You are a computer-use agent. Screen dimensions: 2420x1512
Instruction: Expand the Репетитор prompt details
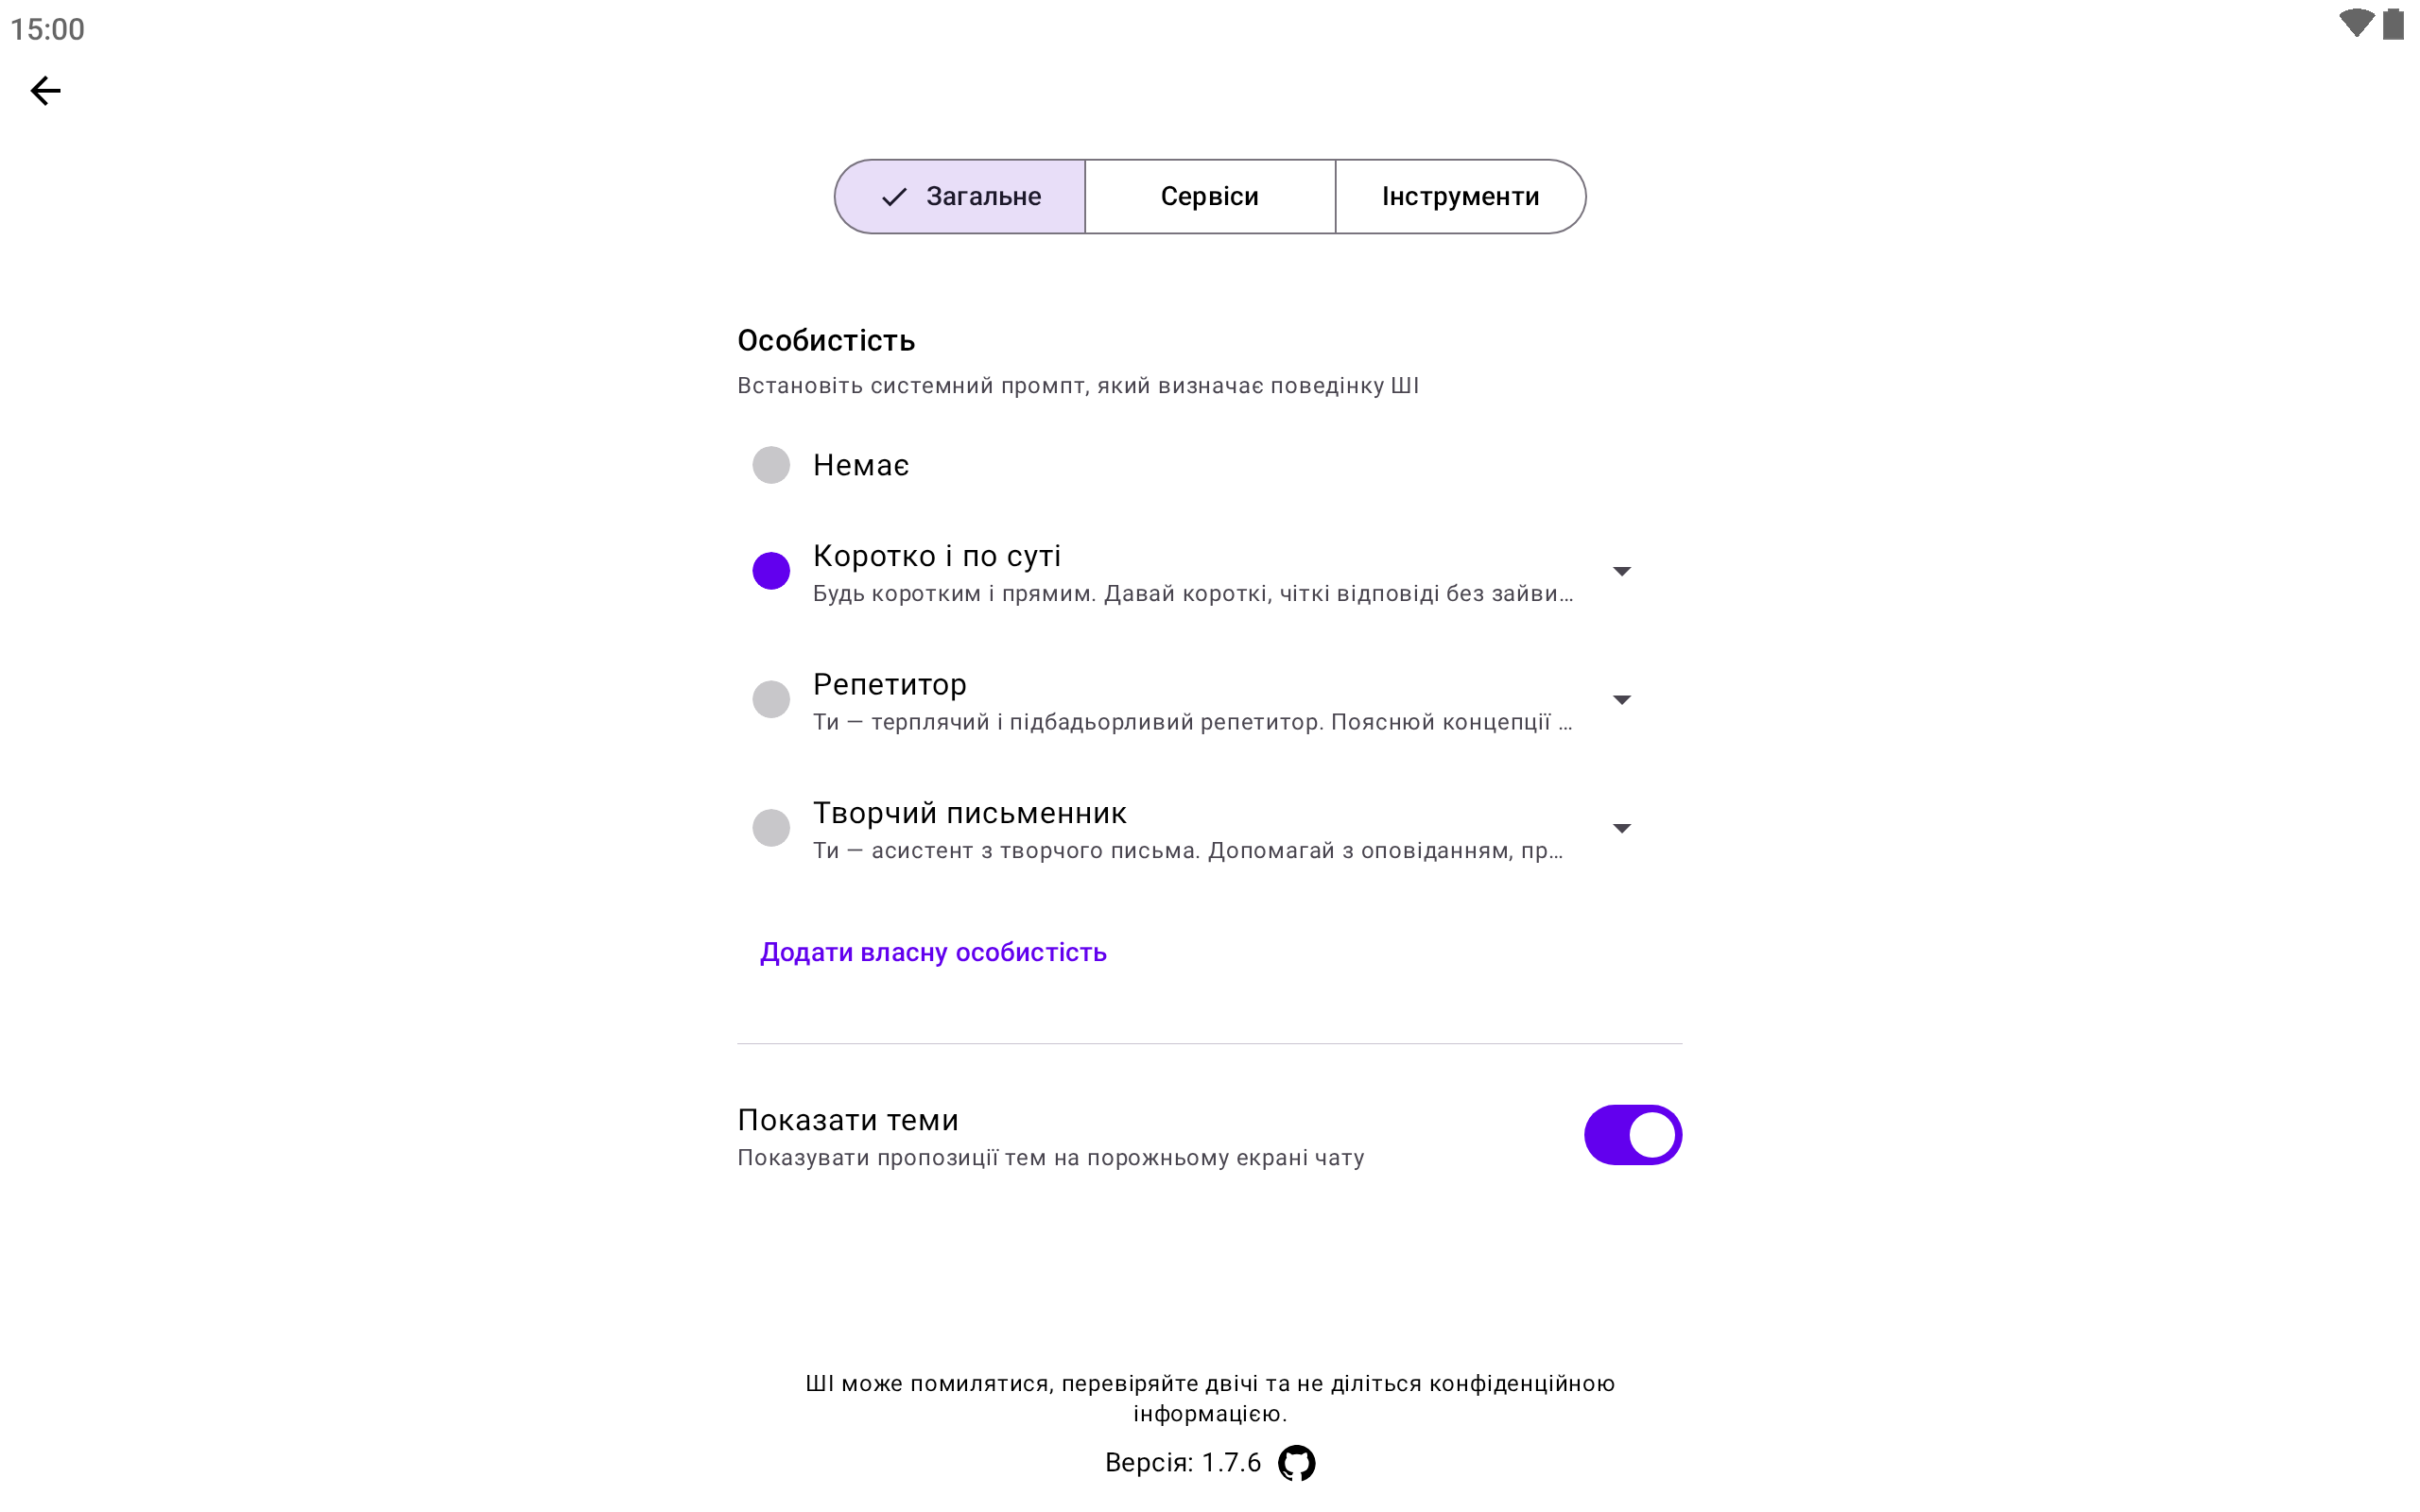coord(1622,700)
